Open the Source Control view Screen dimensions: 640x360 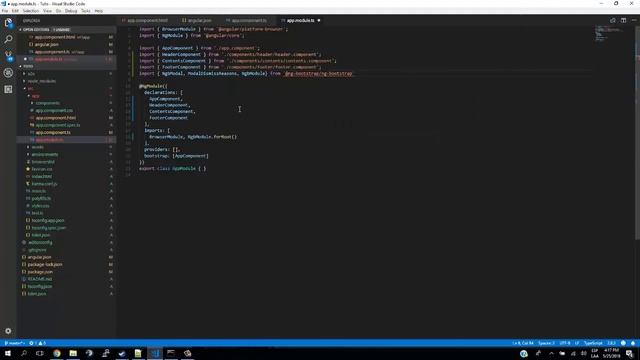click(8, 56)
